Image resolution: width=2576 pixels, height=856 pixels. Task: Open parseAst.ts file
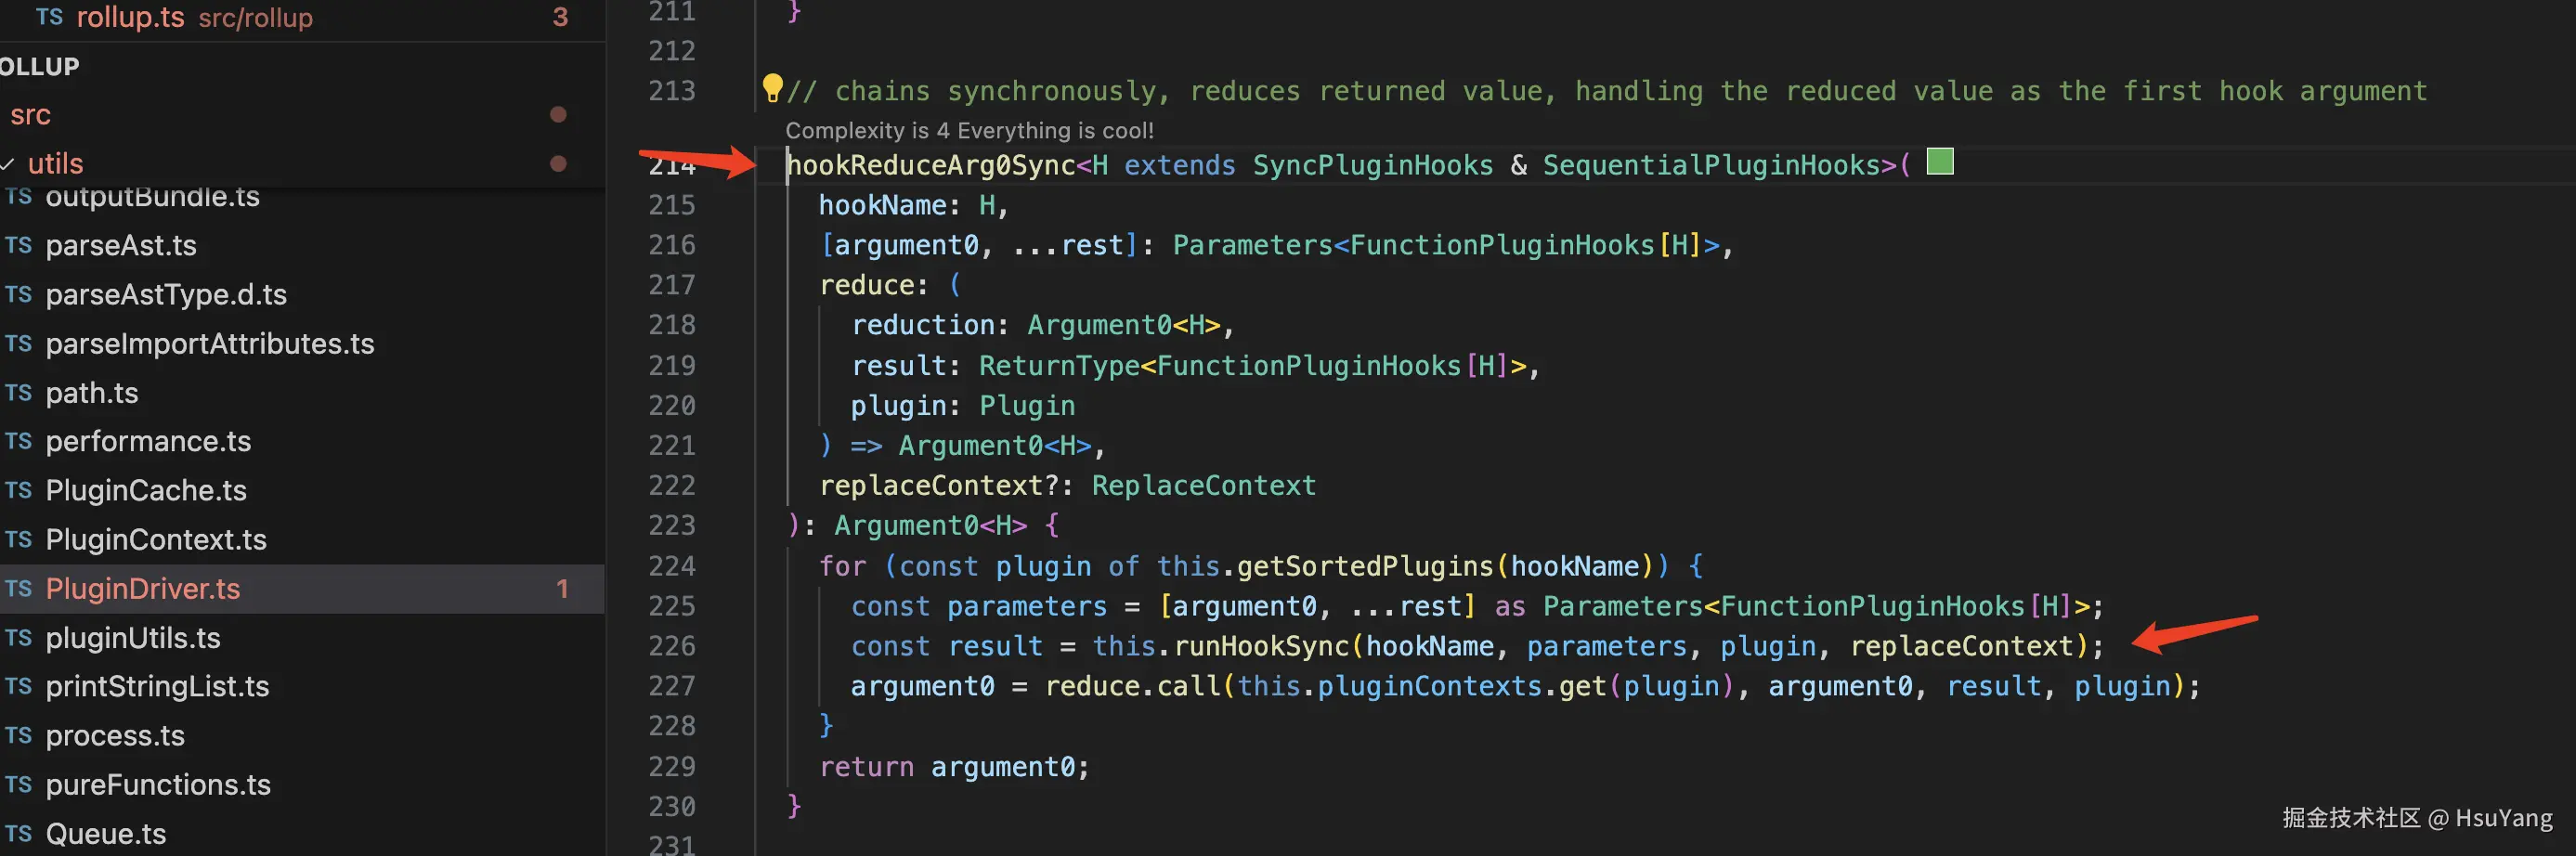point(121,245)
